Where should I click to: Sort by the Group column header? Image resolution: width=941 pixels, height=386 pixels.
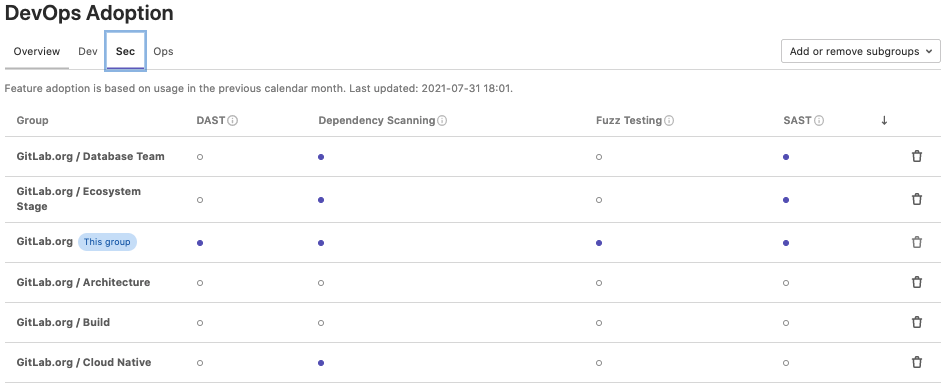32,120
